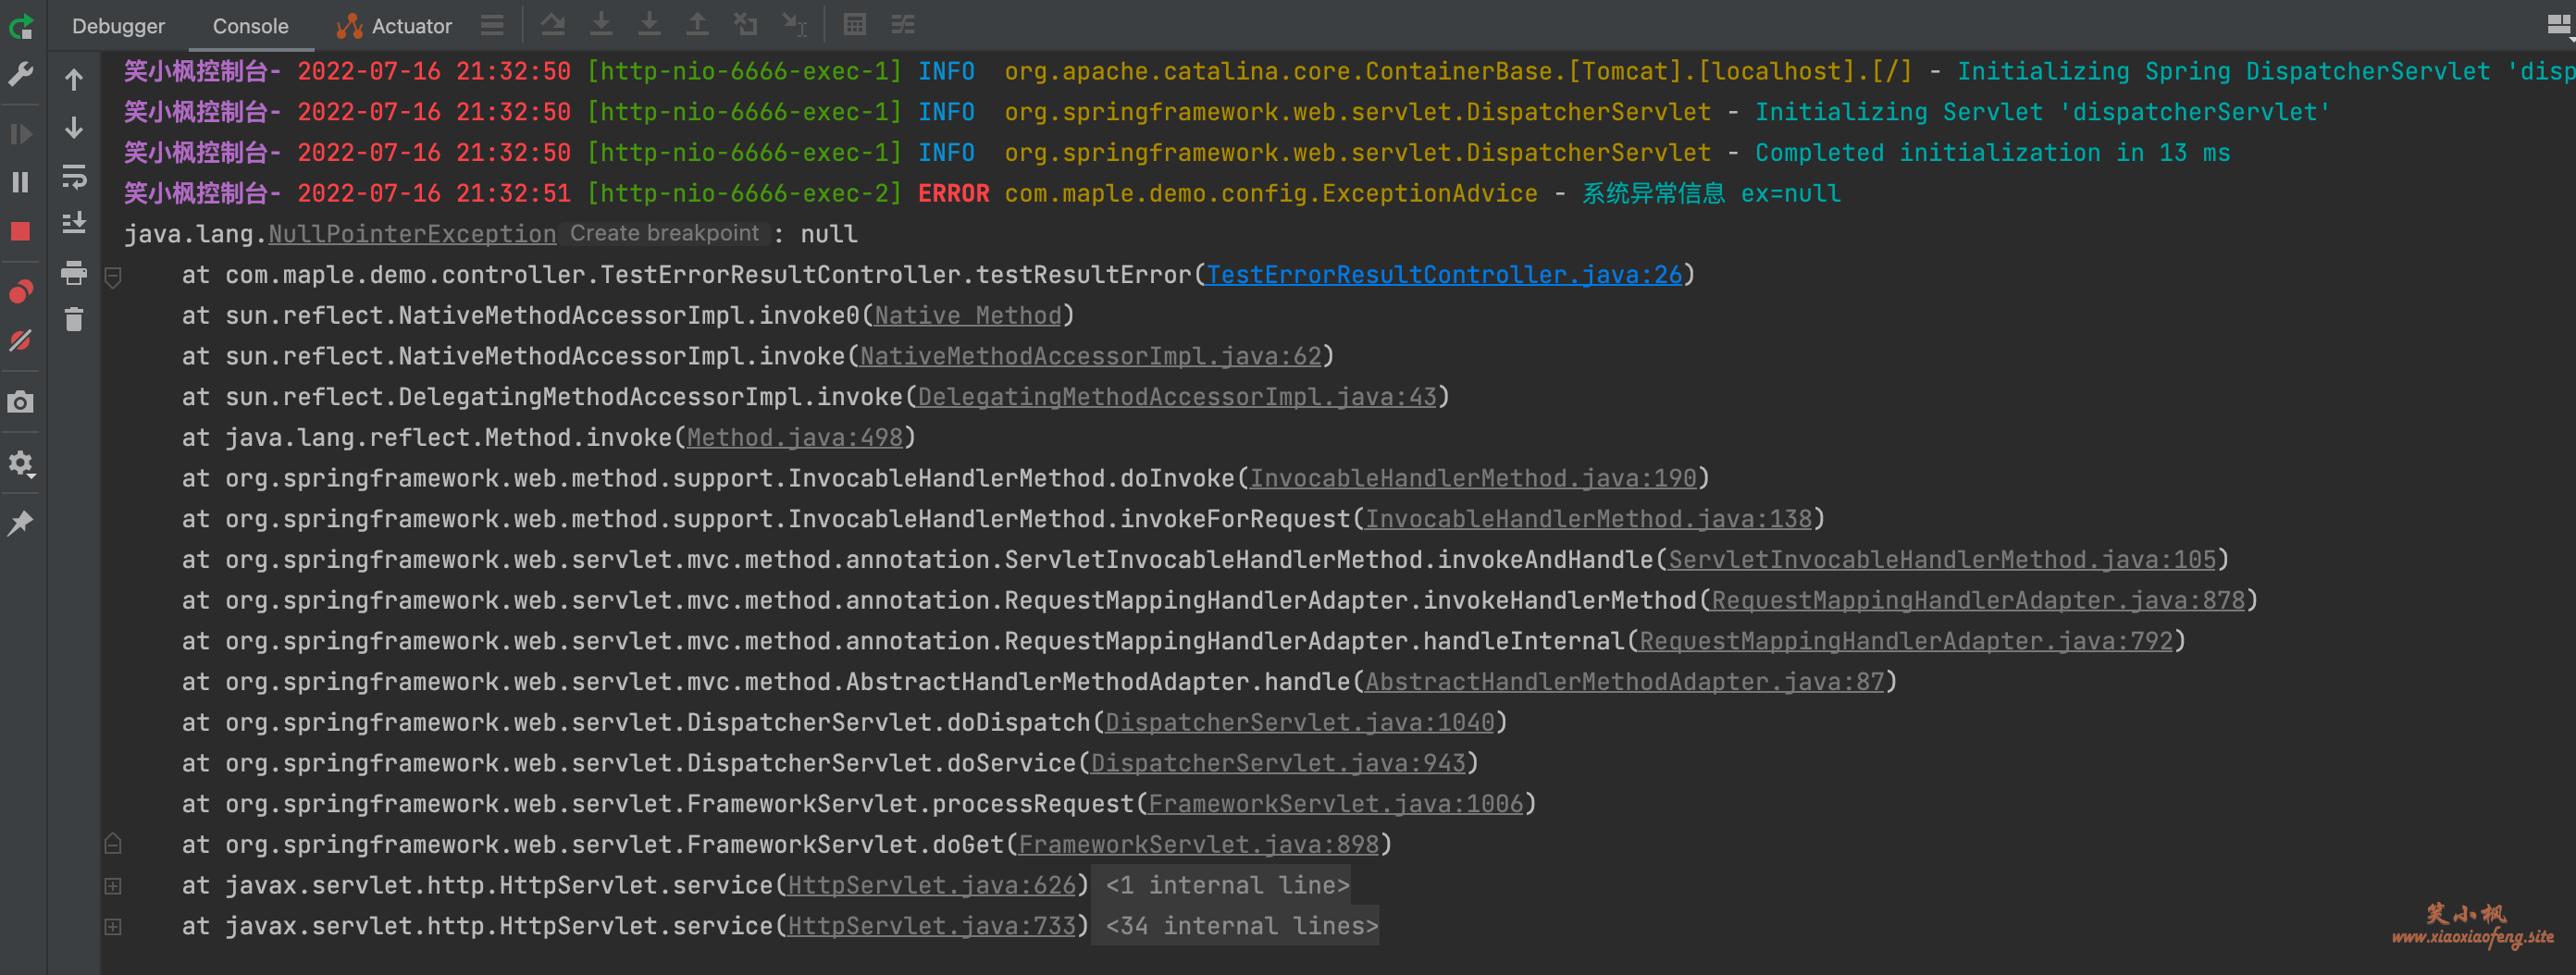Open InvocableHandlerMethod.java:190 link
2576x975 pixels.
coord(1474,479)
